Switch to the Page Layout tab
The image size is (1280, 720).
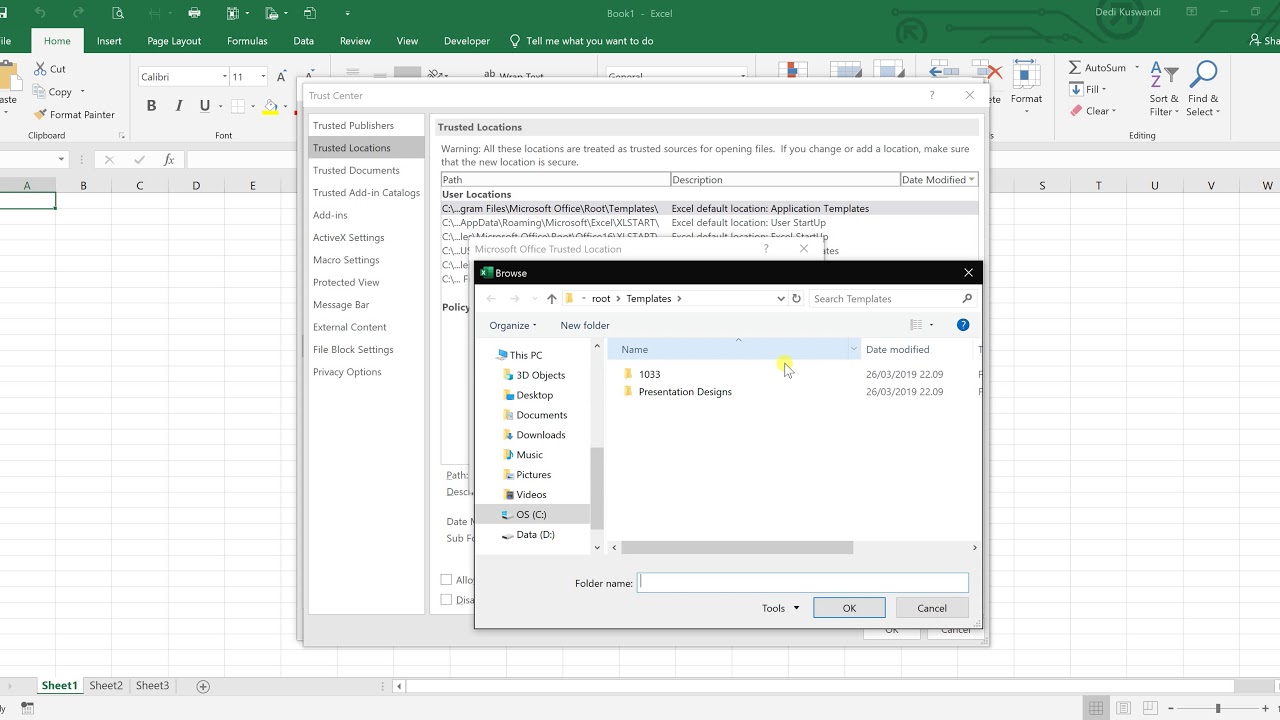point(174,41)
